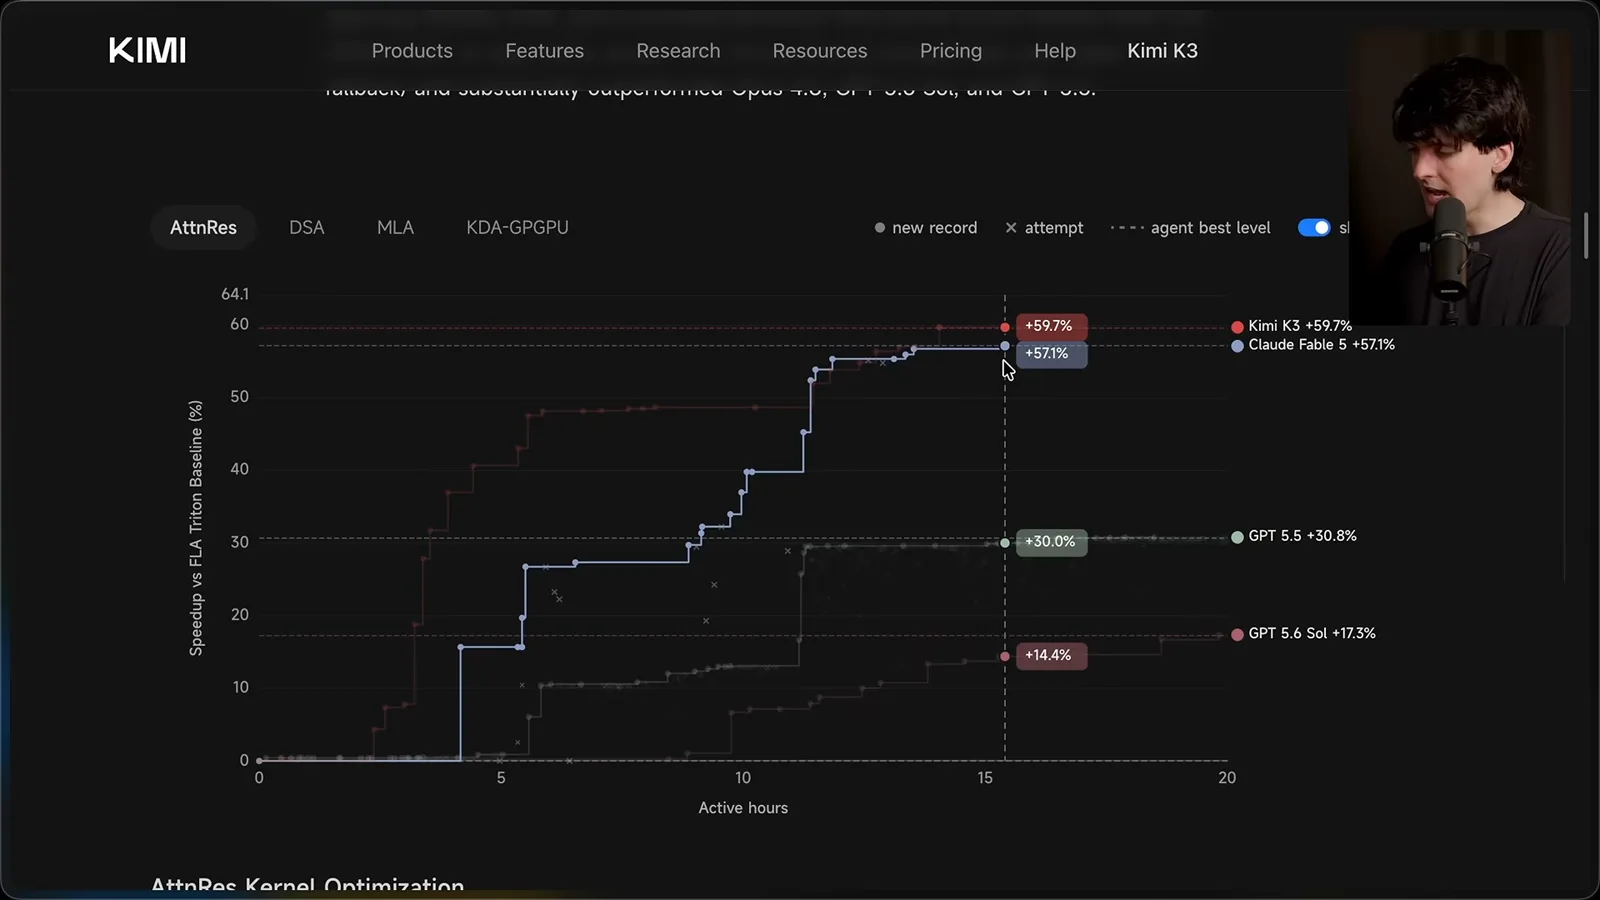
Task: Click the page scrollbar thumb
Action: tap(1586, 236)
